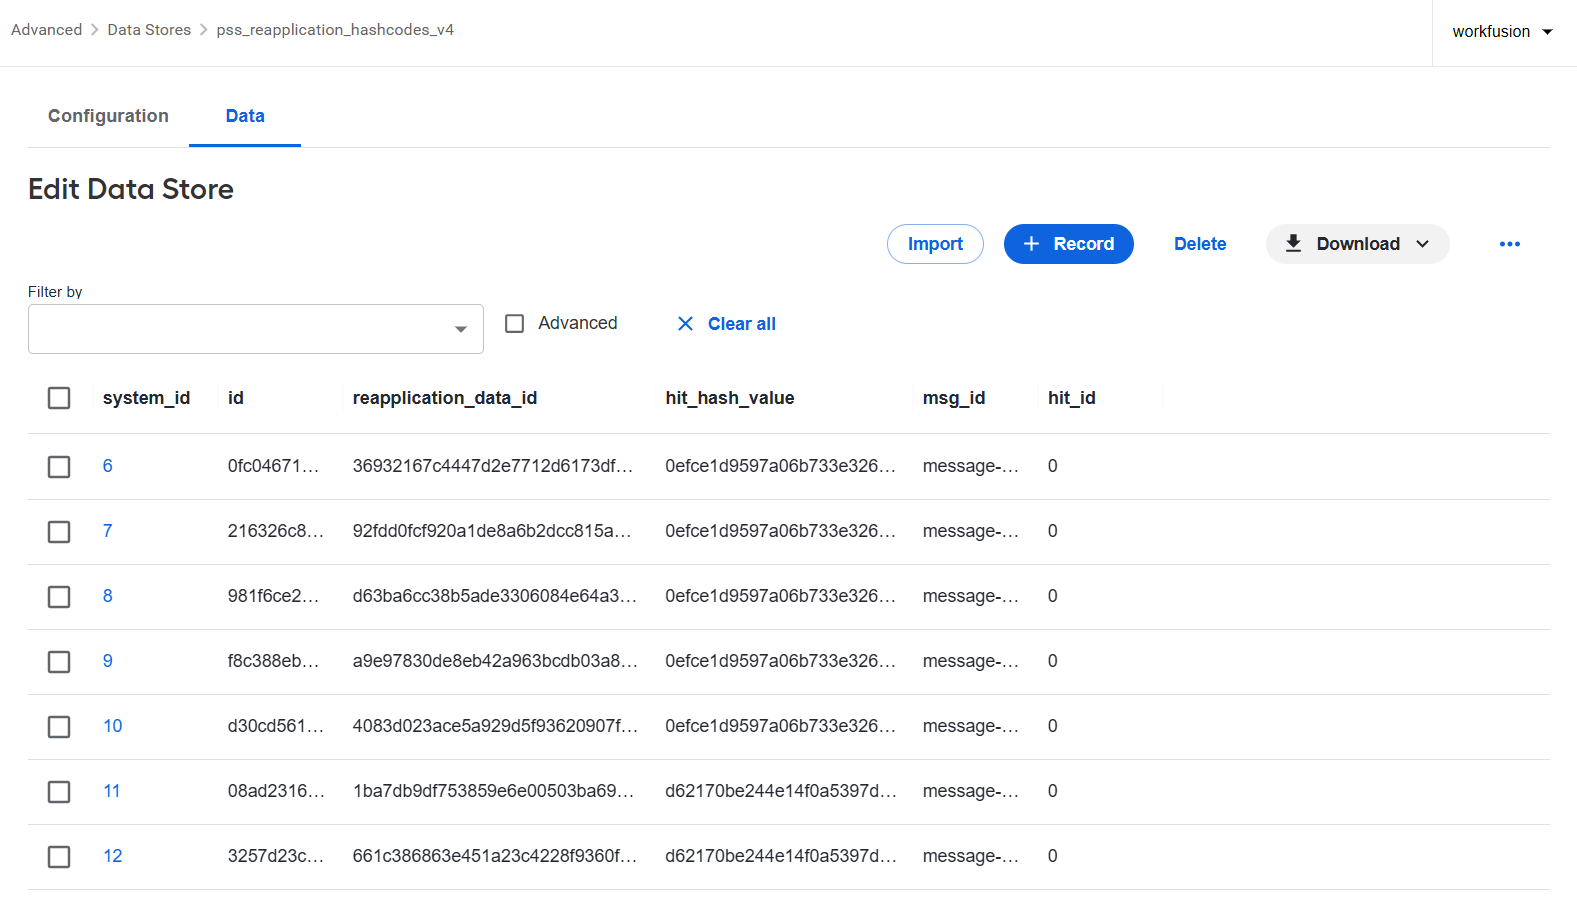This screenshot has height=909, width=1577.
Task: Click the Download button
Action: 1357,244
